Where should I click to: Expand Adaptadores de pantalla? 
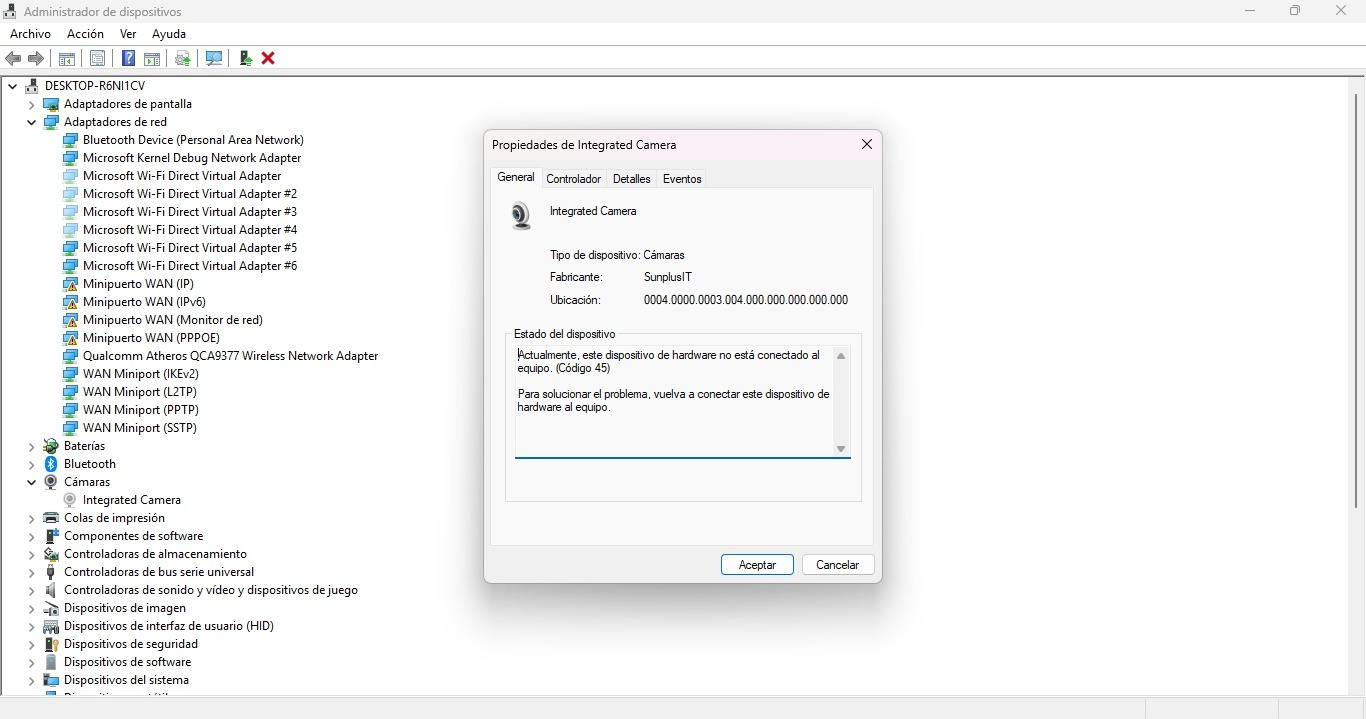(x=32, y=104)
